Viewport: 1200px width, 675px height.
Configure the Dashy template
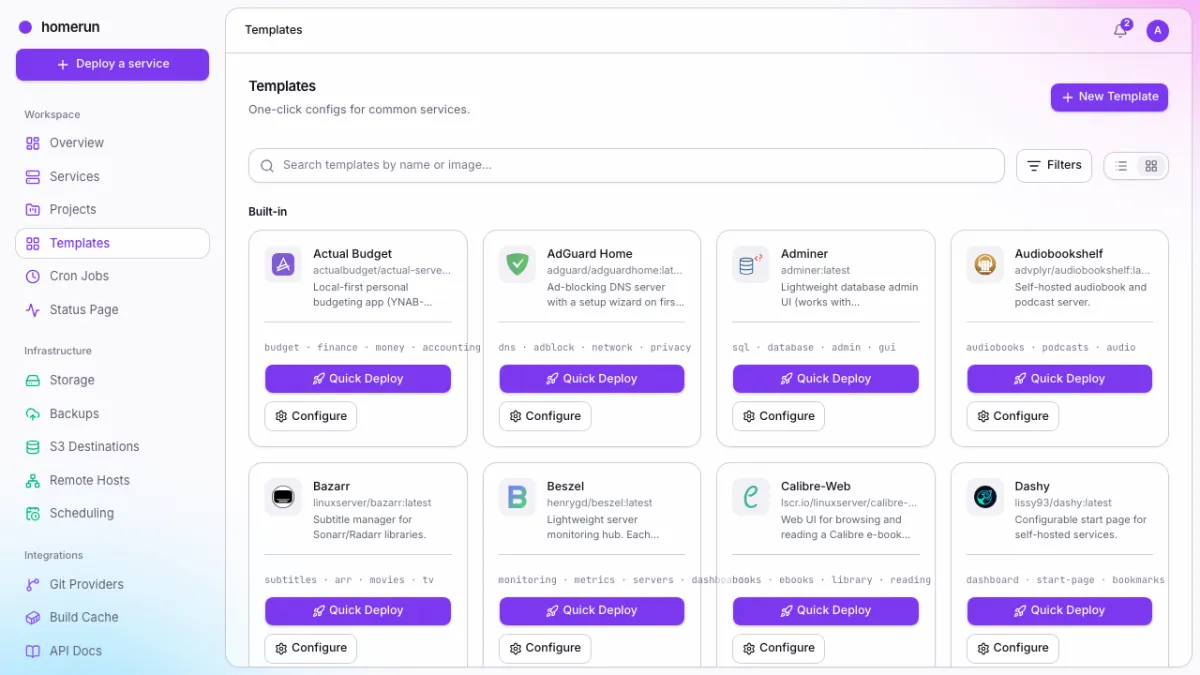[1013, 648]
